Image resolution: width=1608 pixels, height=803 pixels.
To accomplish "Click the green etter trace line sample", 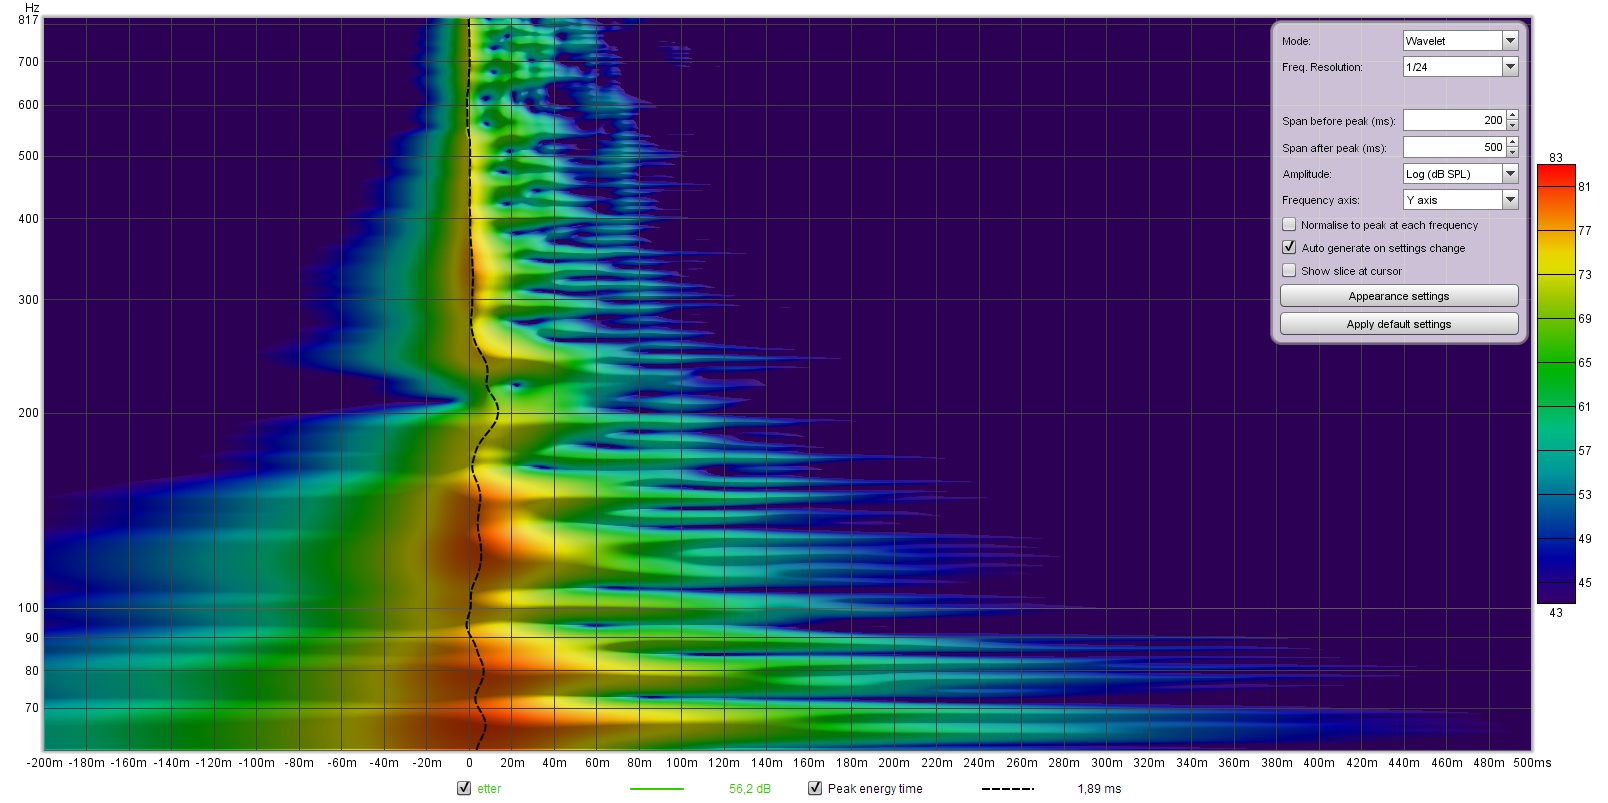I will click(657, 789).
